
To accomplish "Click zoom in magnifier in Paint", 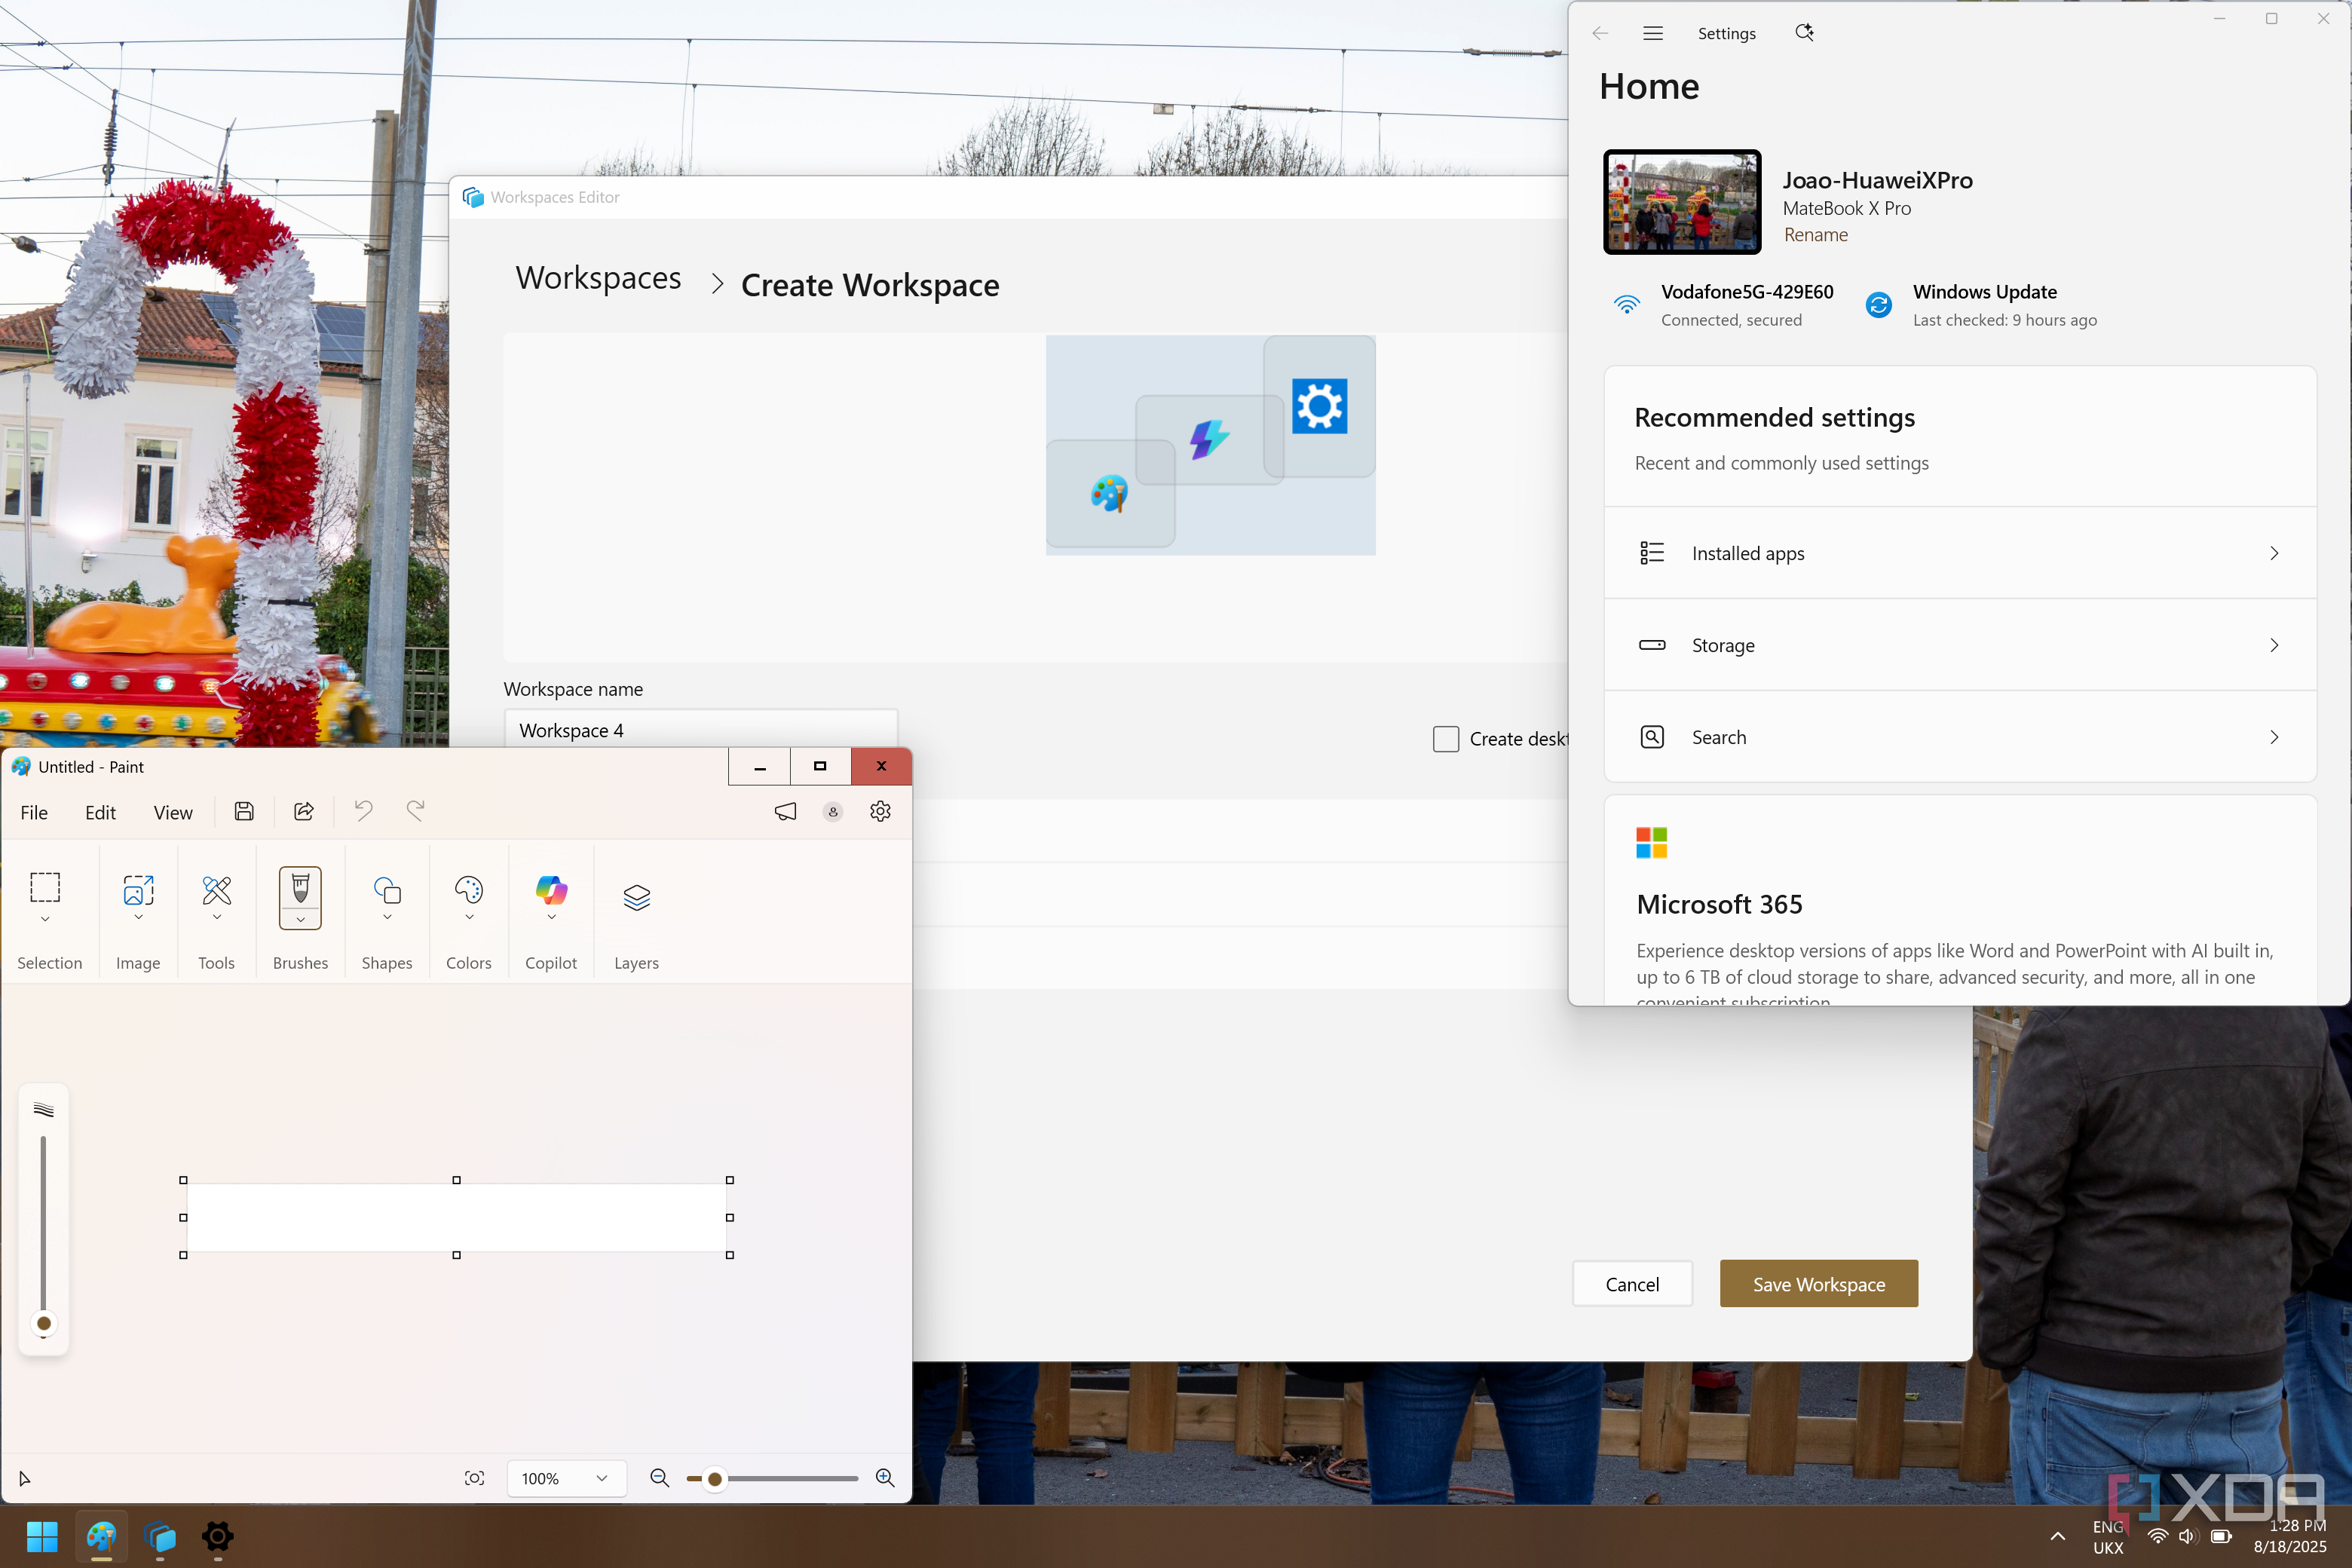I will pos(885,1478).
